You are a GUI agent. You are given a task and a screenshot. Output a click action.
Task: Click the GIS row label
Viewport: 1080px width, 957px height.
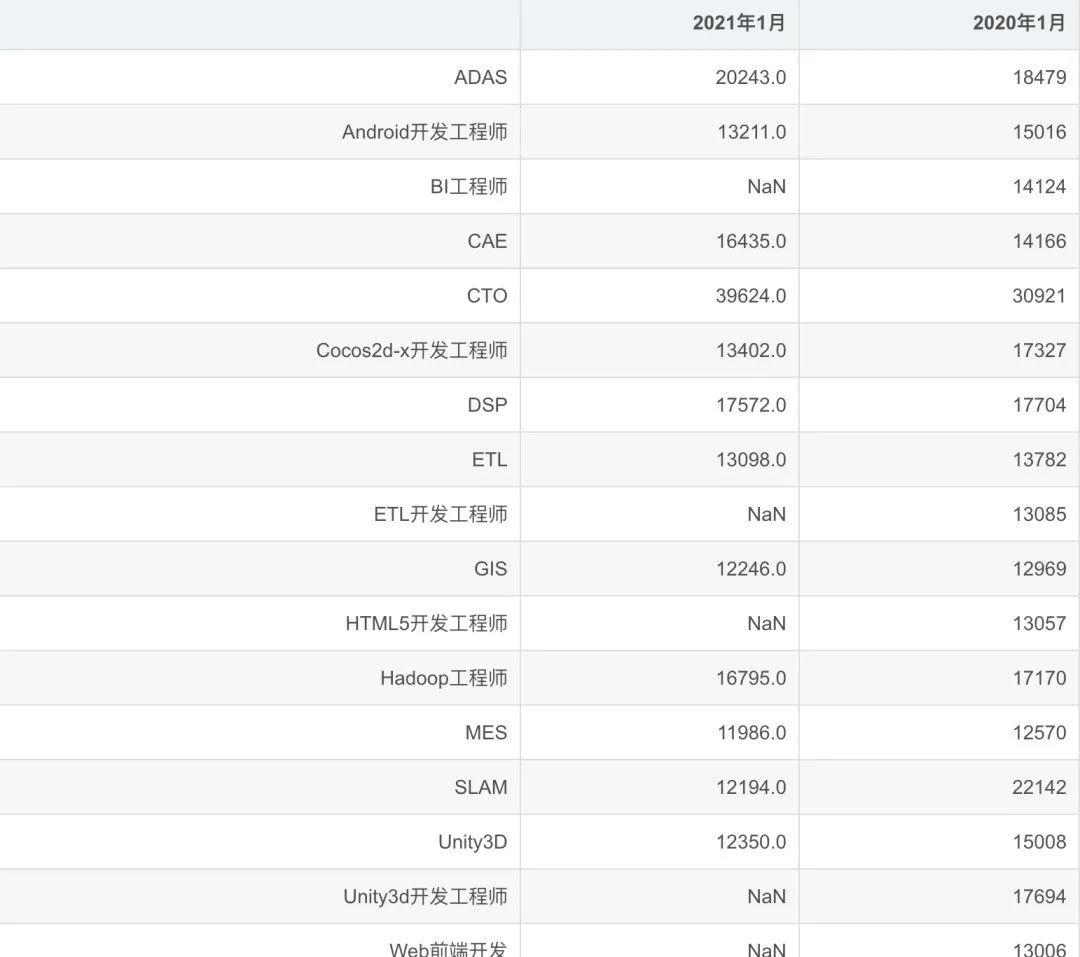tap(490, 568)
